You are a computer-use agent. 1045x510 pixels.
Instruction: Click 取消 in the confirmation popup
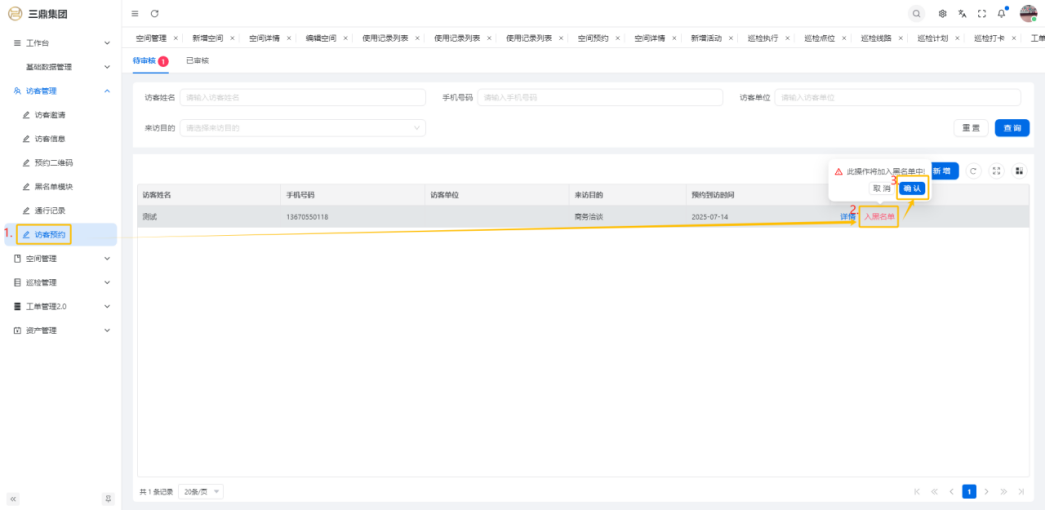click(881, 188)
